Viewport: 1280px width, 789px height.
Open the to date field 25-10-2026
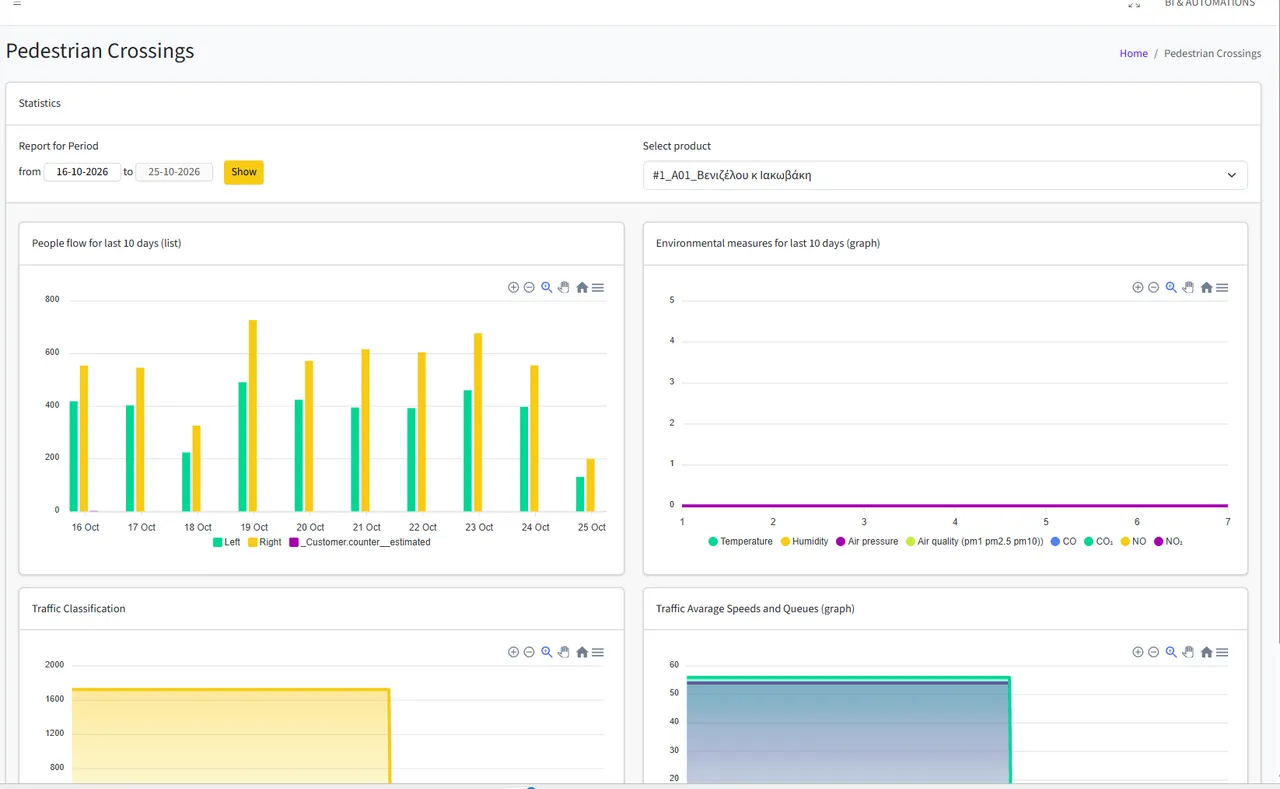coord(174,172)
